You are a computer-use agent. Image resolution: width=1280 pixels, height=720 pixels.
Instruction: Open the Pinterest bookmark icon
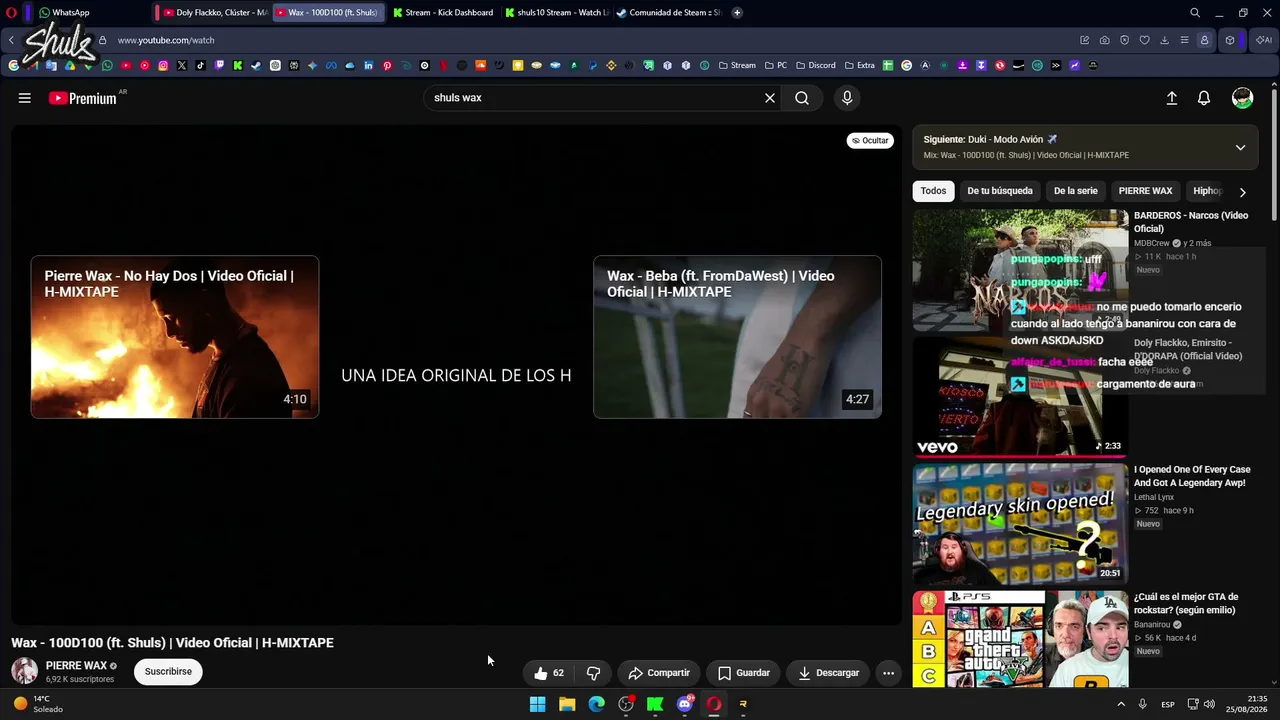pos(387,66)
